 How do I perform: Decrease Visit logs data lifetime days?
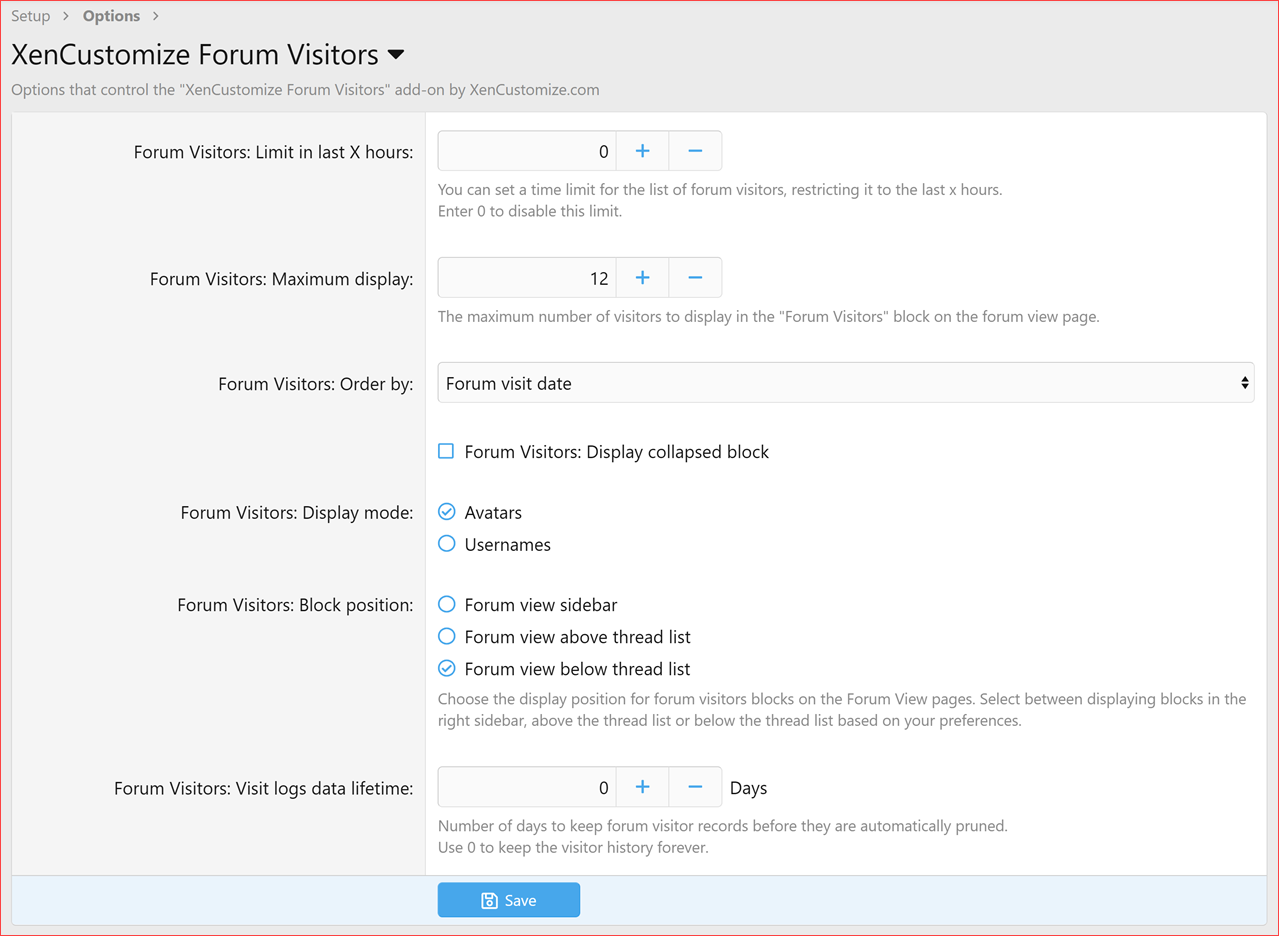point(695,788)
